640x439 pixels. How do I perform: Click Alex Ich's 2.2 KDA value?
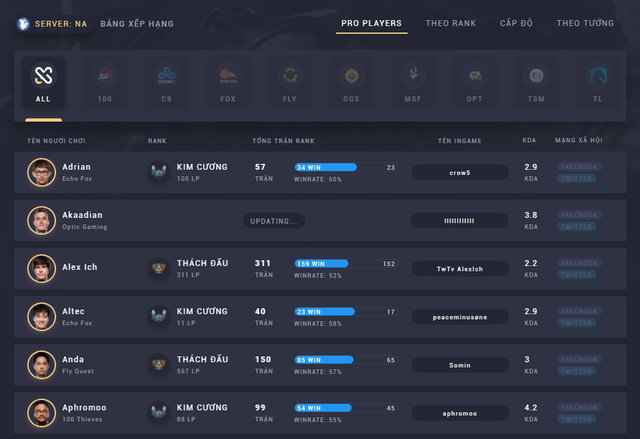click(531, 263)
